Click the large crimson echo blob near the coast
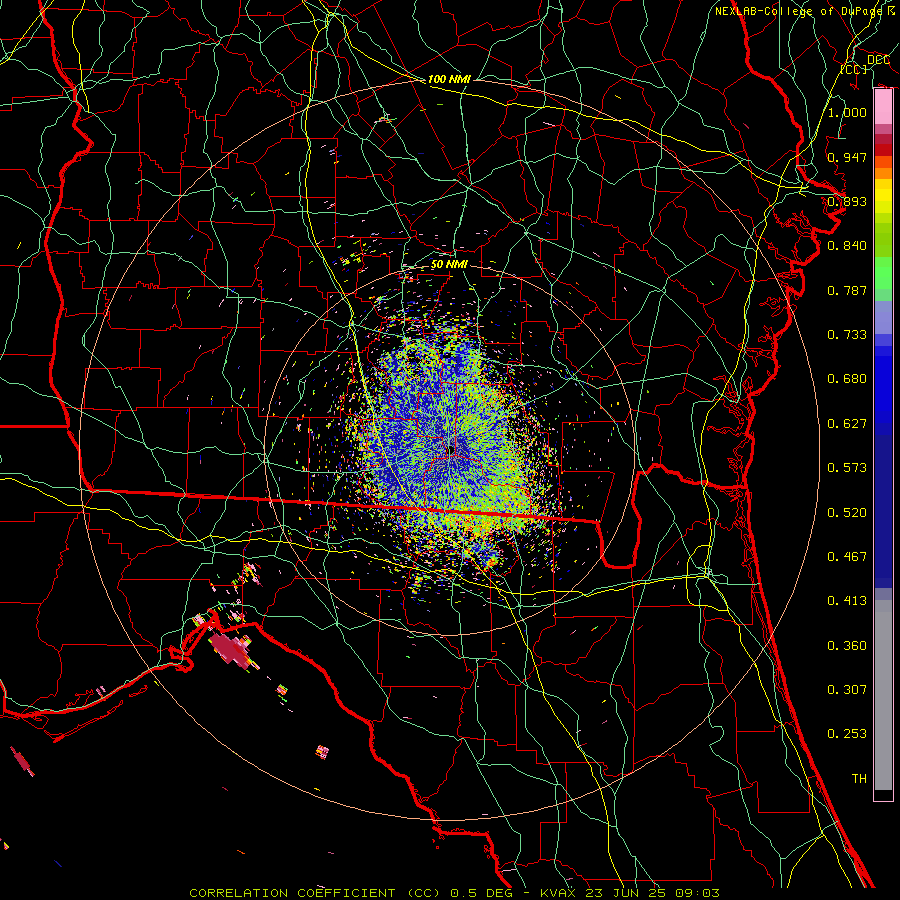Viewport: 900px width, 900px height. [x=231, y=649]
